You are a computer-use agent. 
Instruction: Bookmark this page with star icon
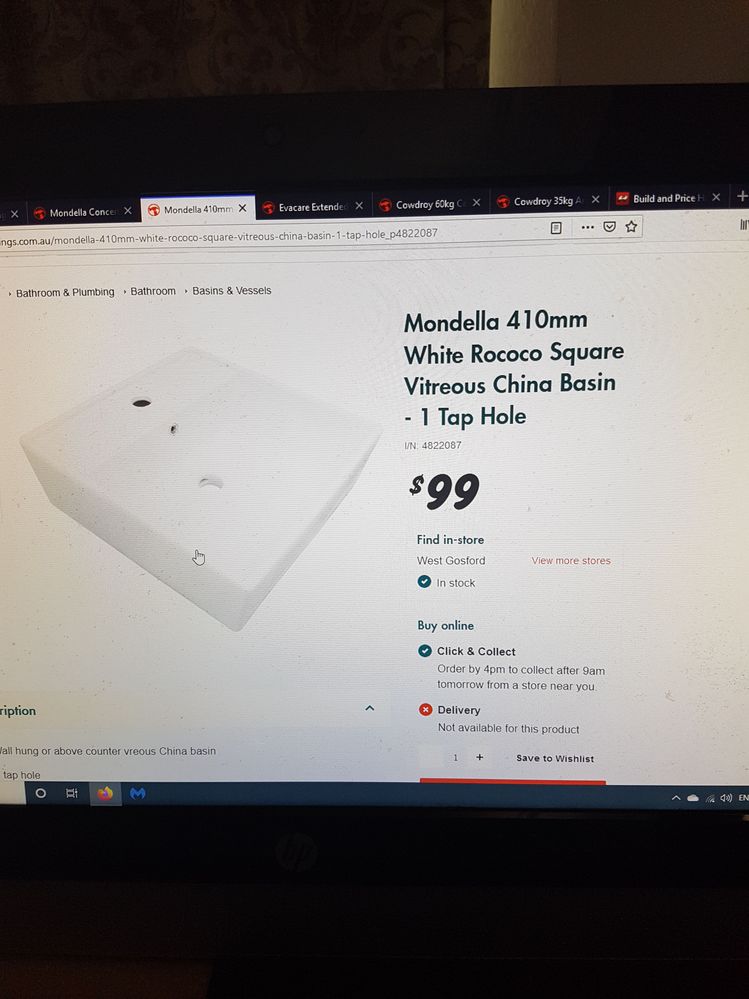click(x=631, y=226)
